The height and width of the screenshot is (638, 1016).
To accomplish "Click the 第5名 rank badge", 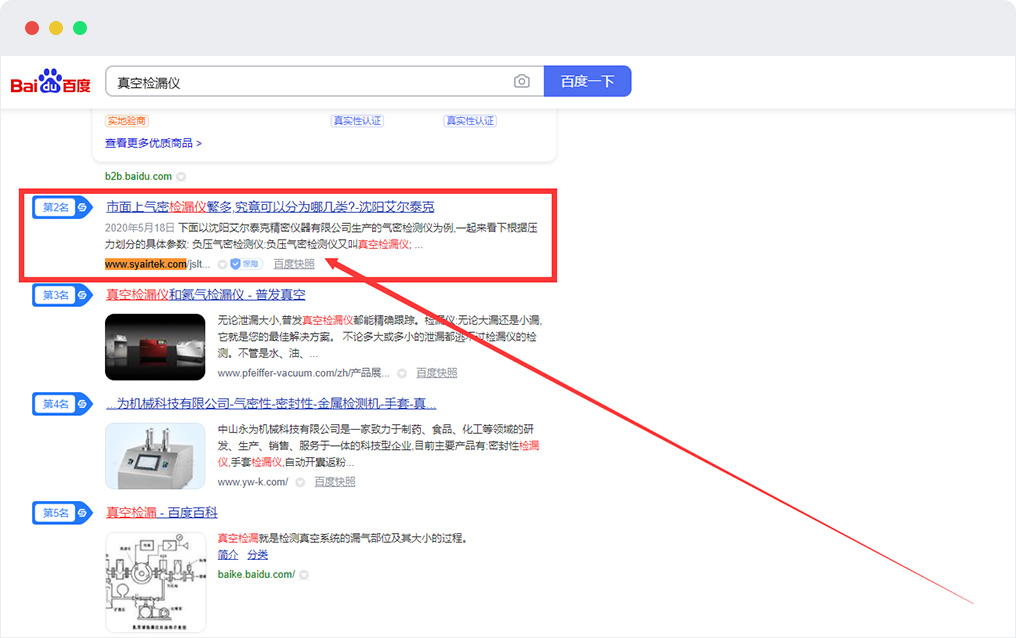I will pyautogui.click(x=62, y=513).
